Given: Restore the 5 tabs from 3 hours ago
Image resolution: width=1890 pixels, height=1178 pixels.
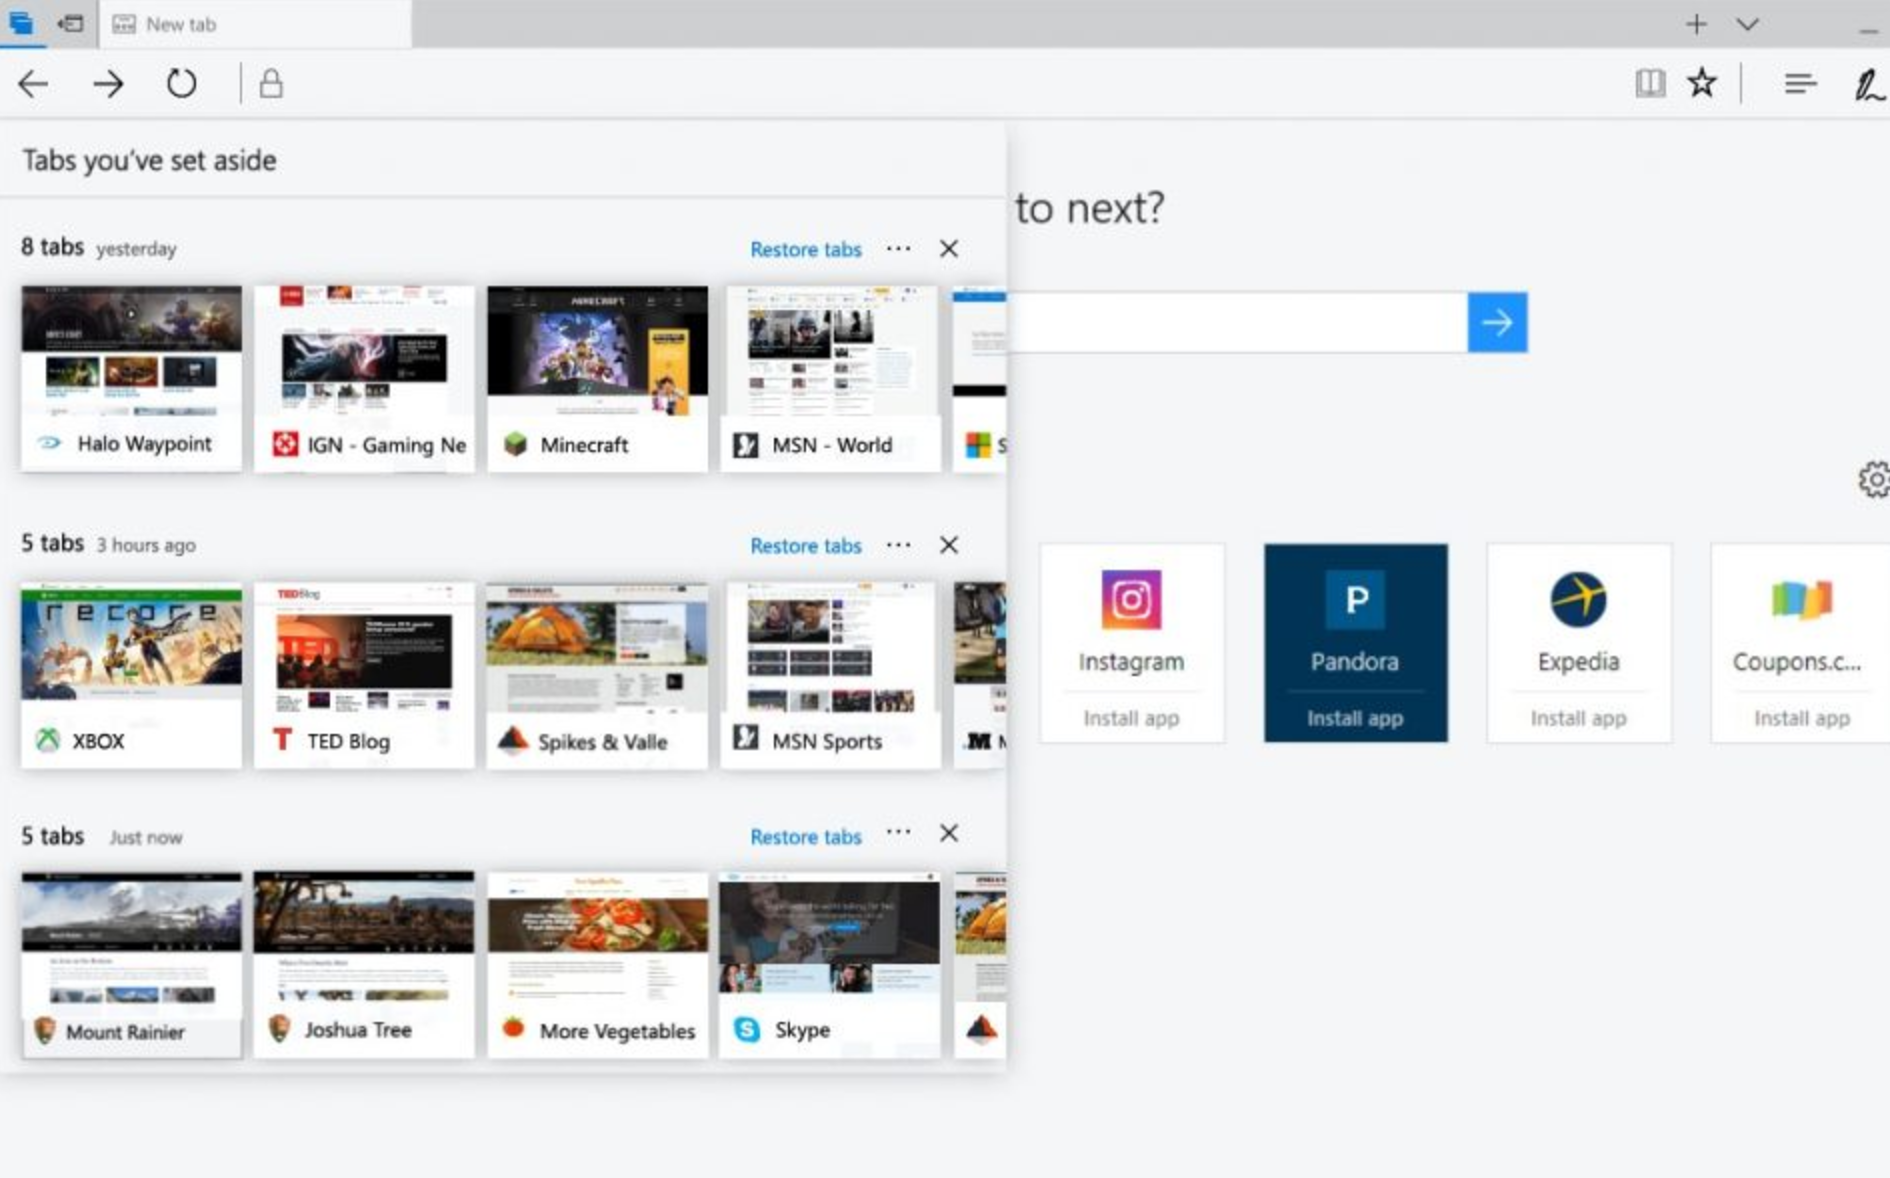Looking at the screenshot, I should coord(806,545).
